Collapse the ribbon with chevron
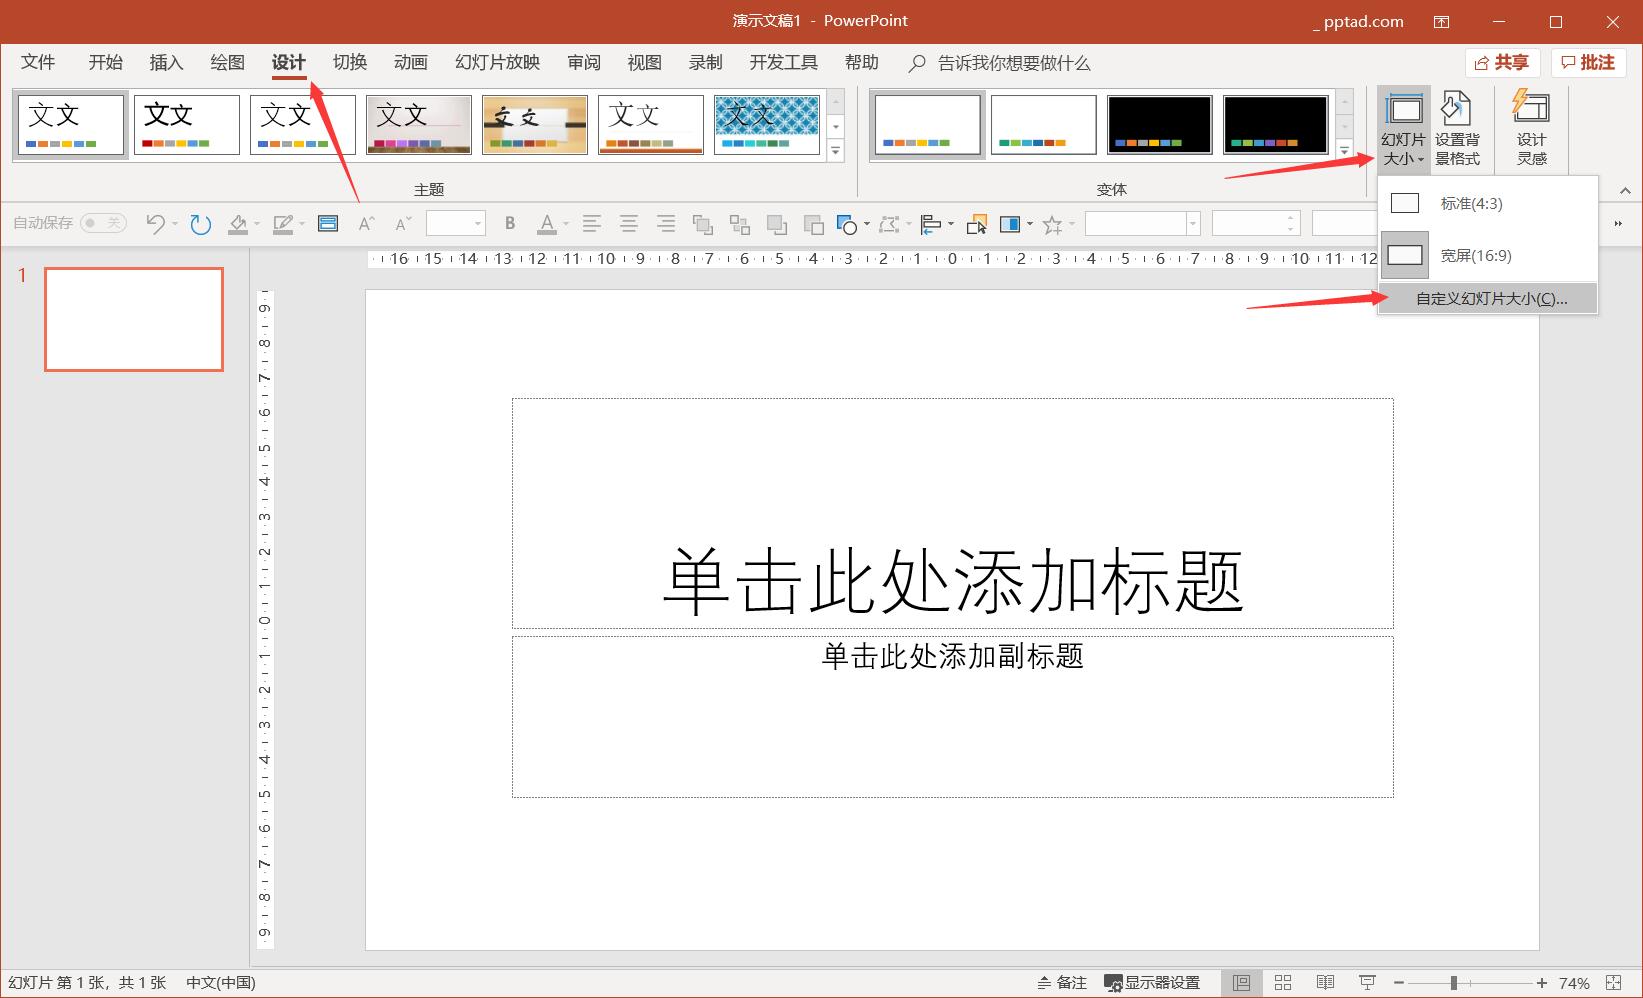Screen dimensions: 1643x998 coord(1625,190)
